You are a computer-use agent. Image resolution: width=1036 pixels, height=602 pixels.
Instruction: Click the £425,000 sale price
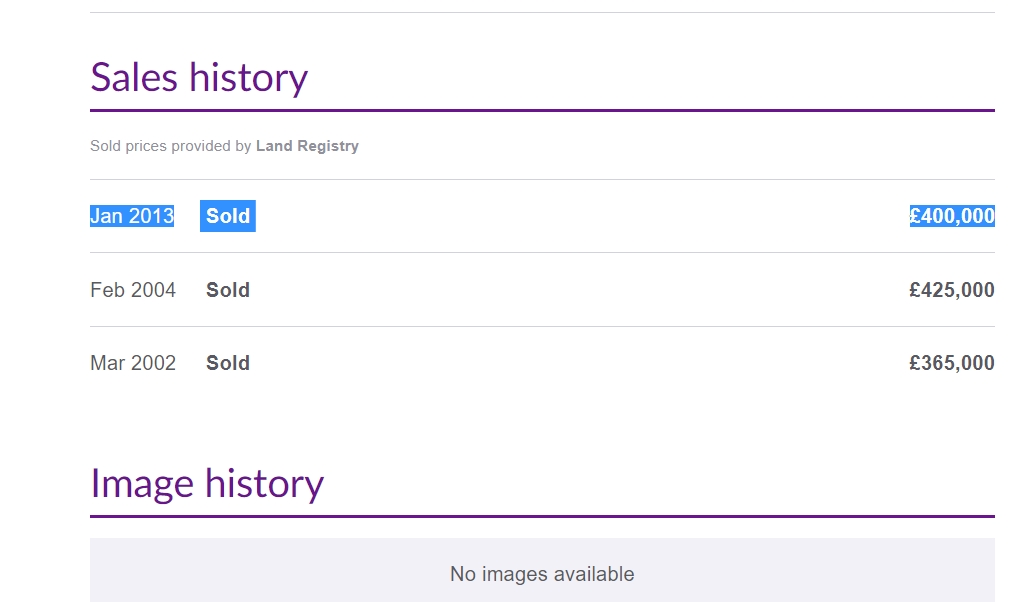pos(951,290)
